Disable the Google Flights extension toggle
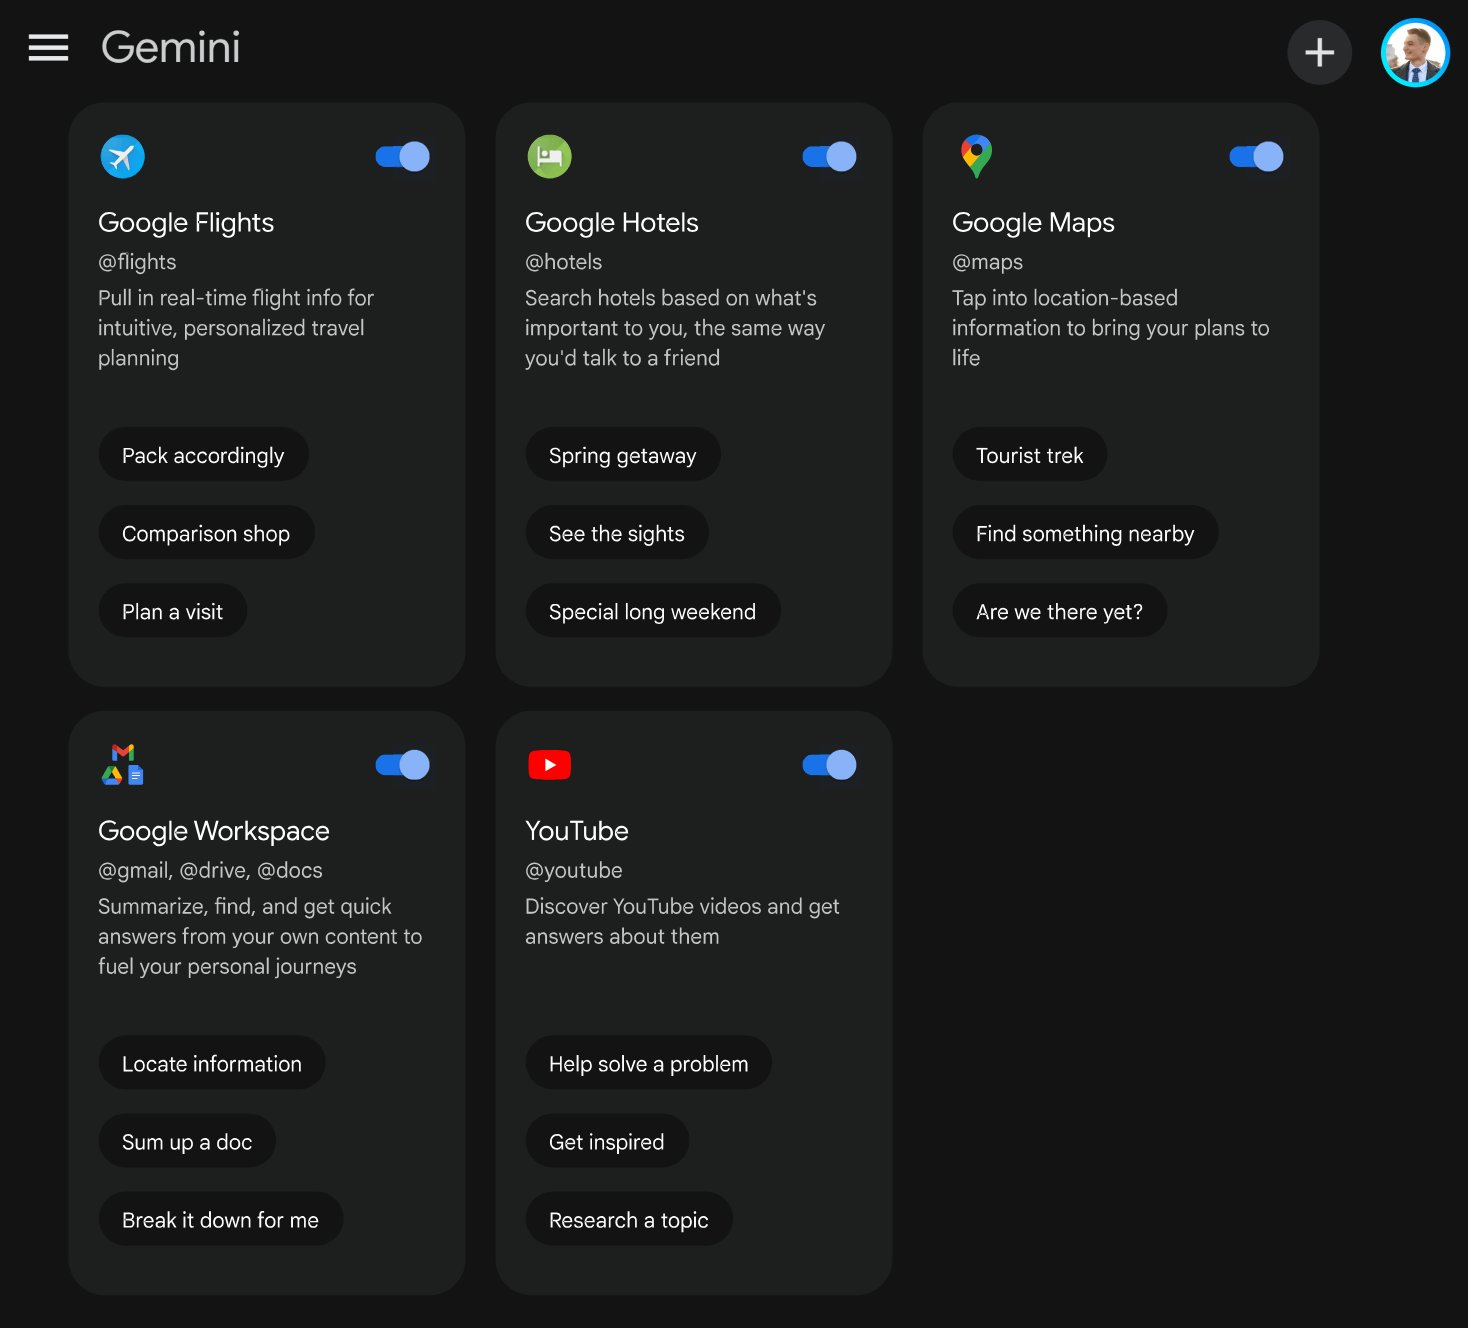 [x=403, y=157]
